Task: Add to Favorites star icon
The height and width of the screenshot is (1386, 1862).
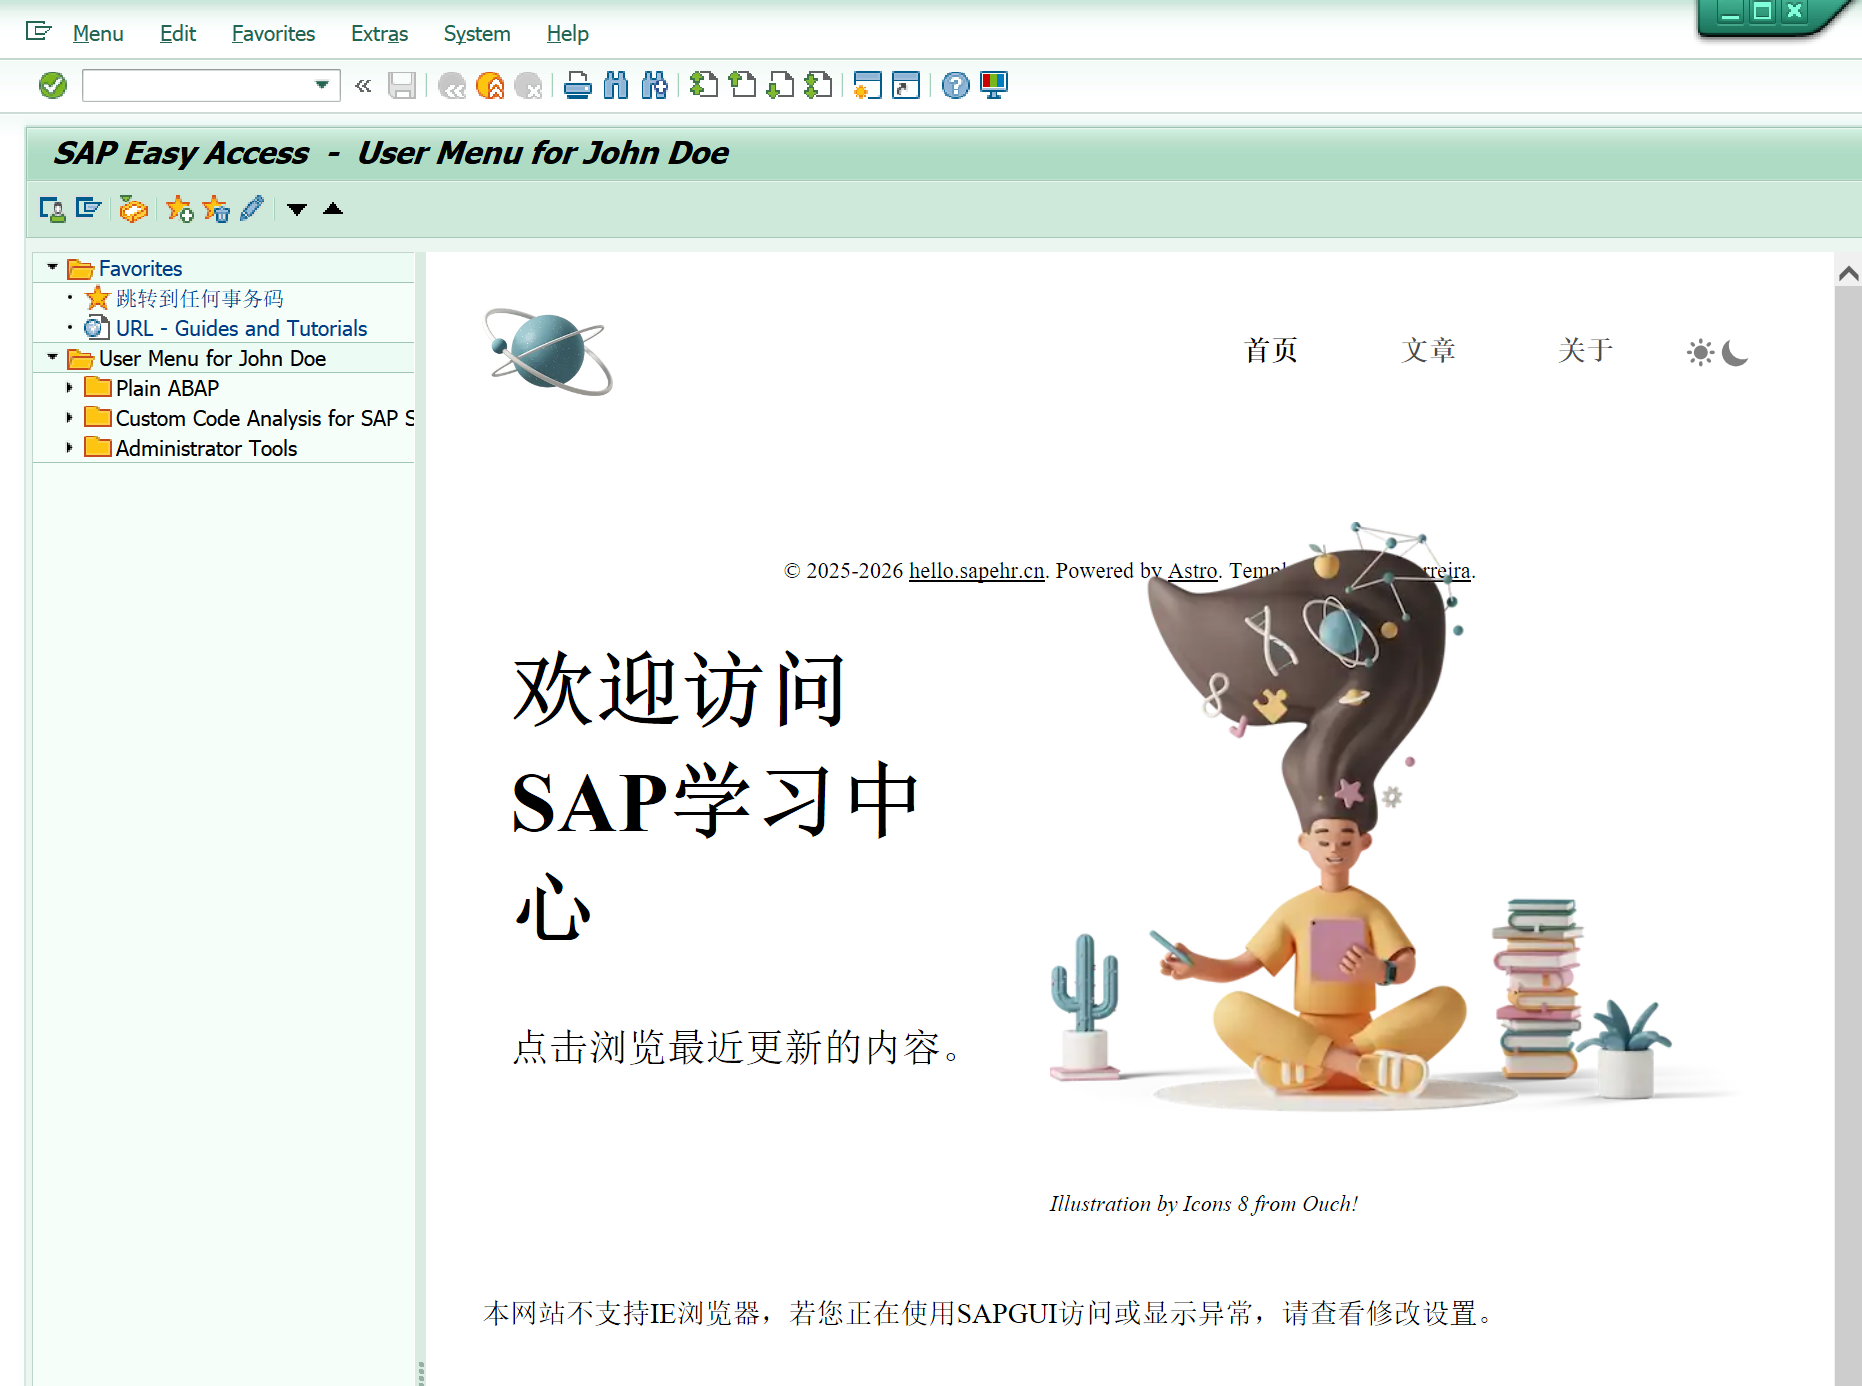Action: click(x=180, y=209)
